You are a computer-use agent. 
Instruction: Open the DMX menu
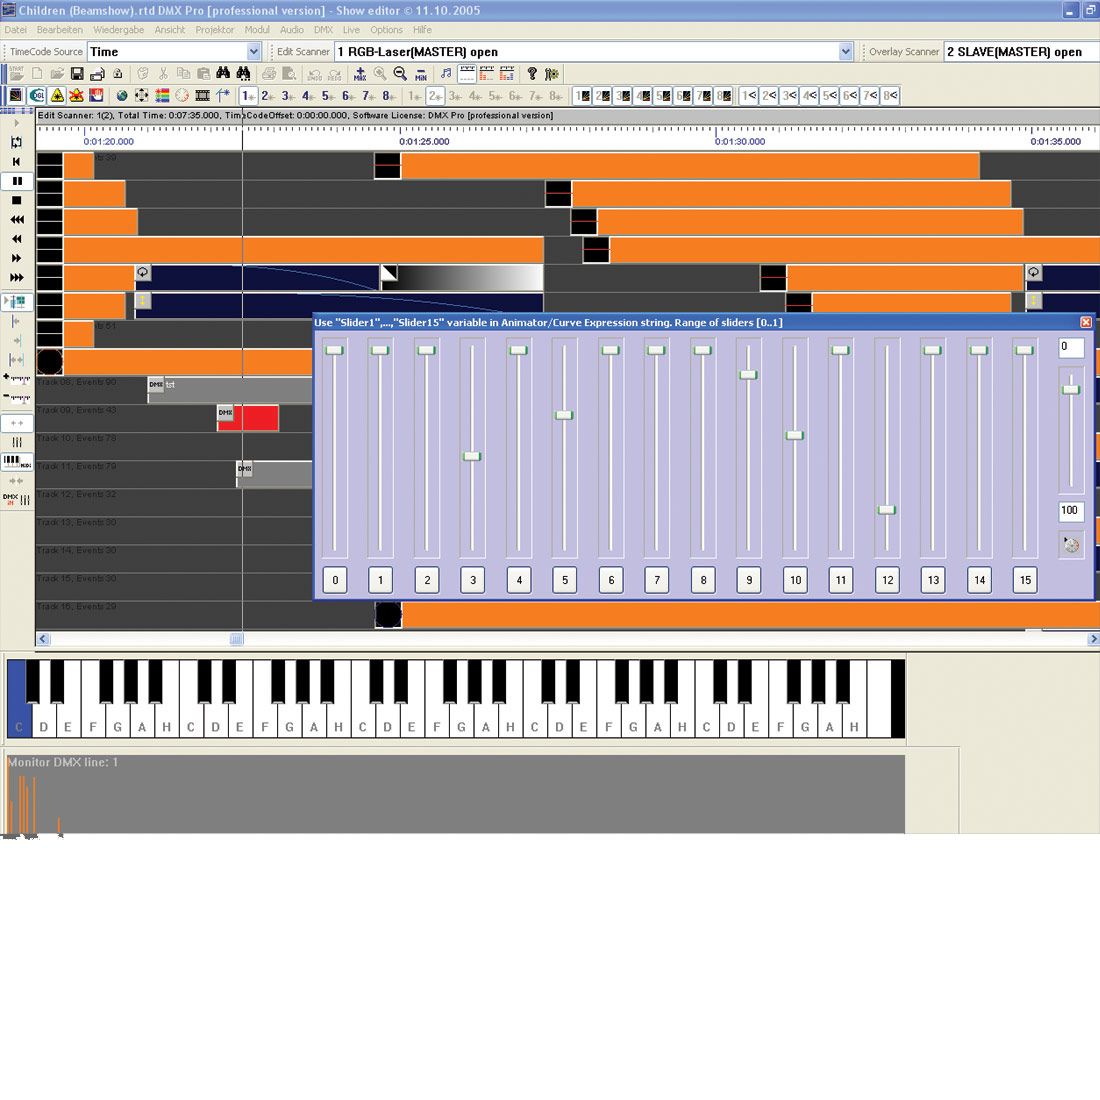(323, 30)
